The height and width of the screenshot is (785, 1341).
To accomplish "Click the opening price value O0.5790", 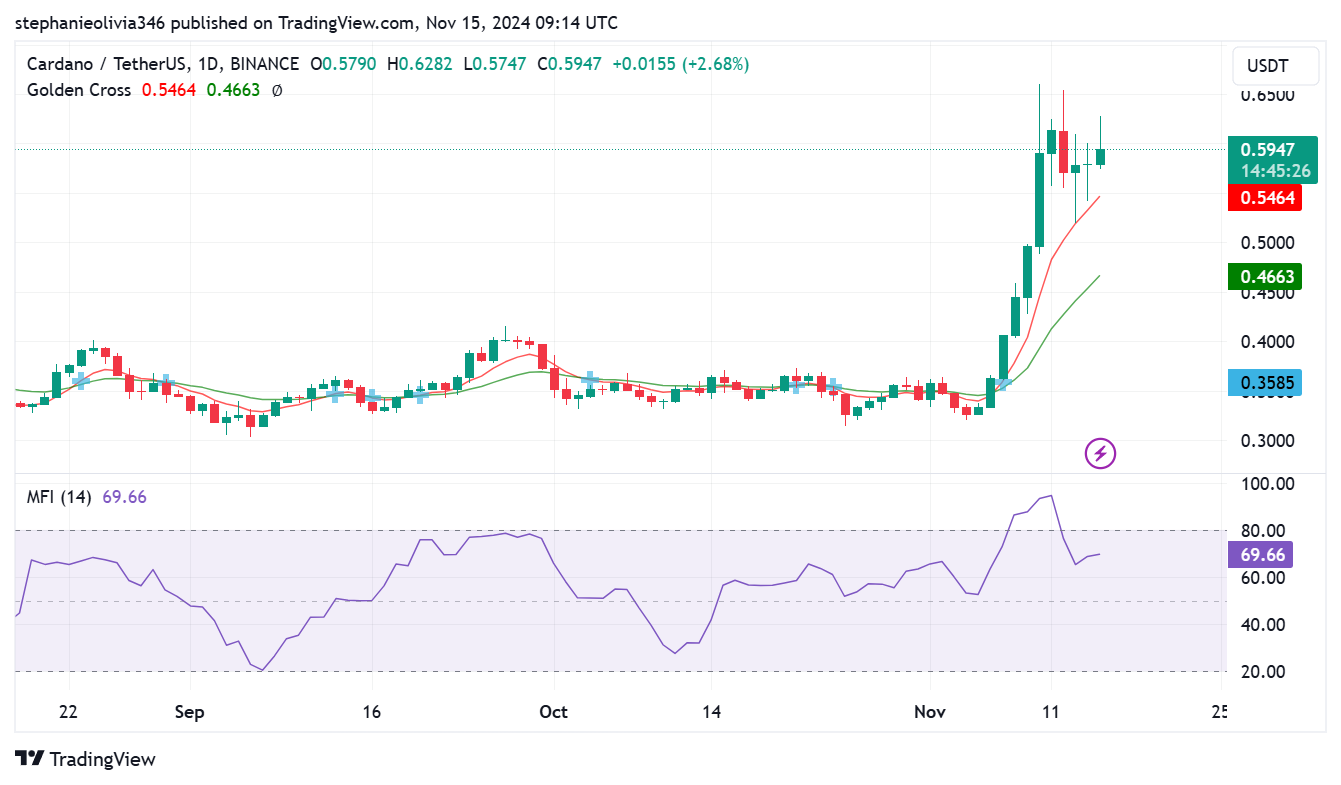I will coord(344,64).
